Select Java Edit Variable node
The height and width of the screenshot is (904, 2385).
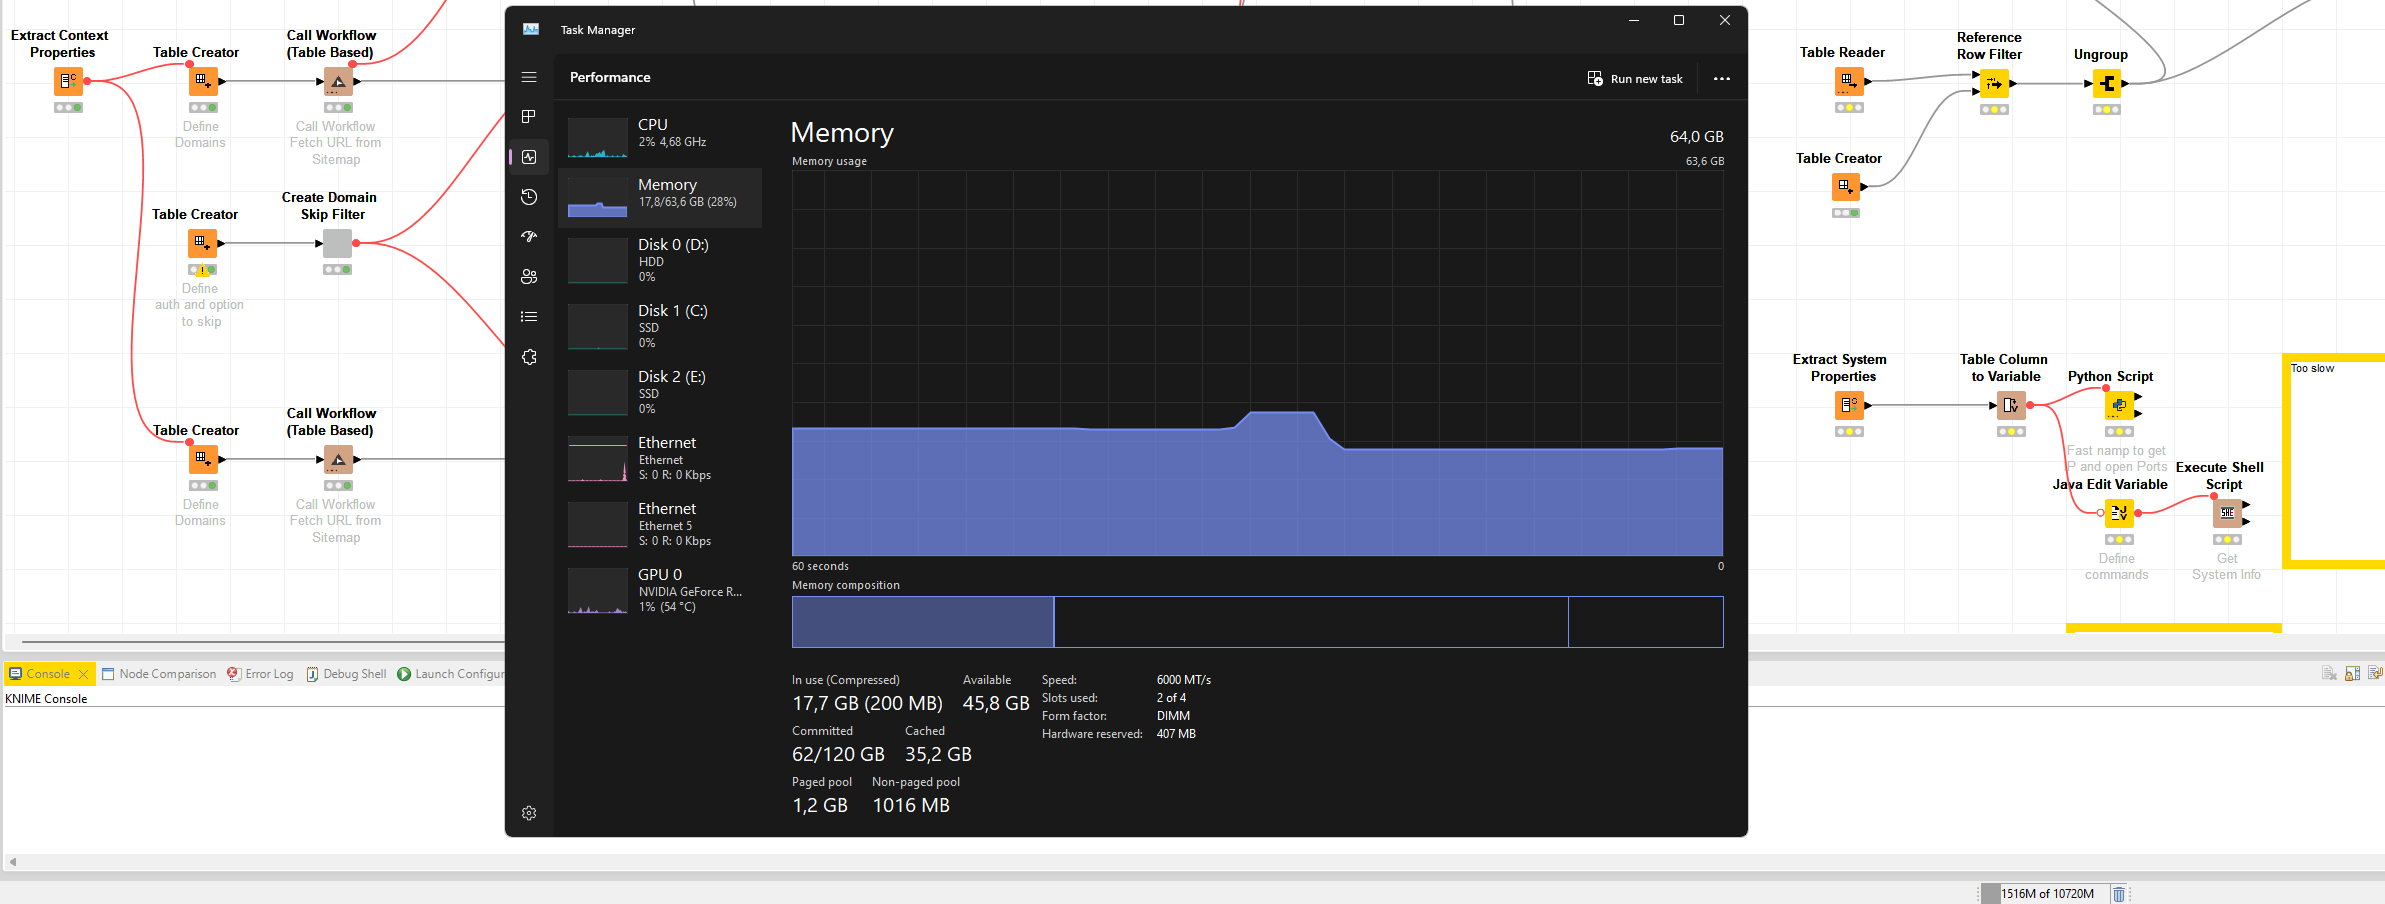(2119, 513)
